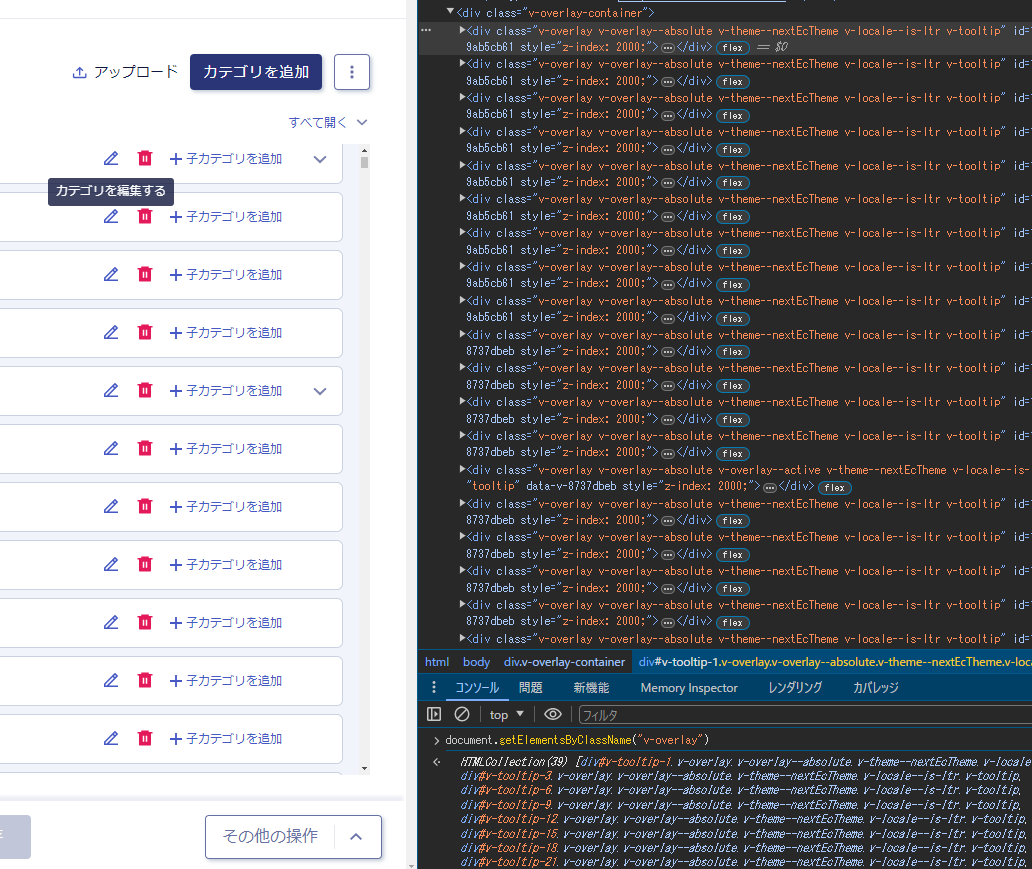The width and height of the screenshot is (1032, 869).
Task: Click 子カテゴリを追加 in the topmost category row
Action: click(x=226, y=159)
